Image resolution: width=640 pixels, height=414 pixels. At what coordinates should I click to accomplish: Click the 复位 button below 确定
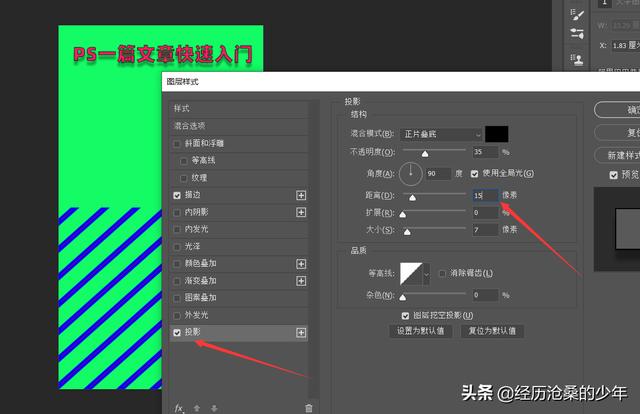click(618, 133)
